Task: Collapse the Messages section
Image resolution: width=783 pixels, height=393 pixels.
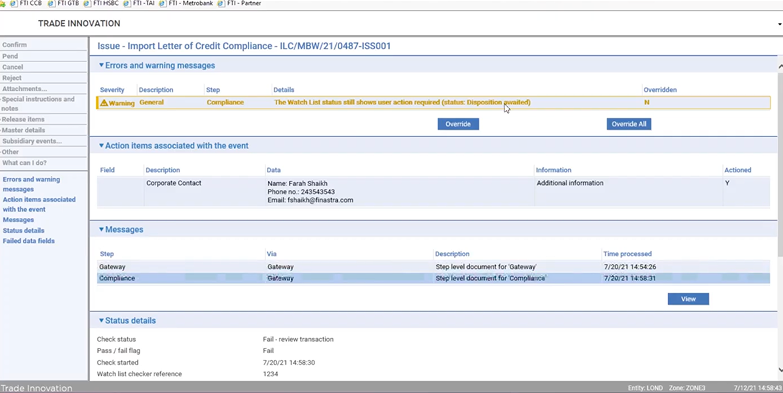Action: pos(101,229)
